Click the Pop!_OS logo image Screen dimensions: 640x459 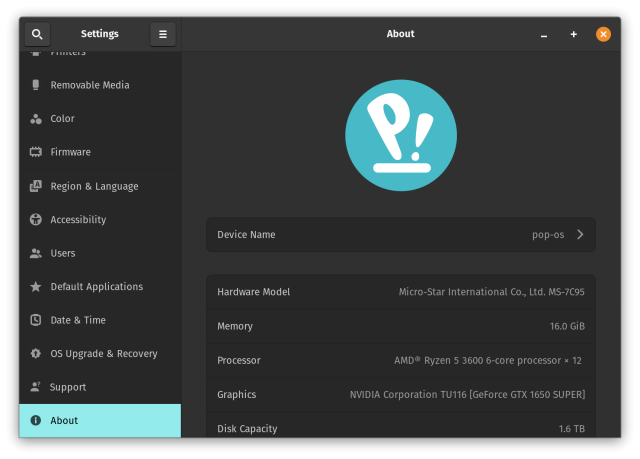(401, 135)
